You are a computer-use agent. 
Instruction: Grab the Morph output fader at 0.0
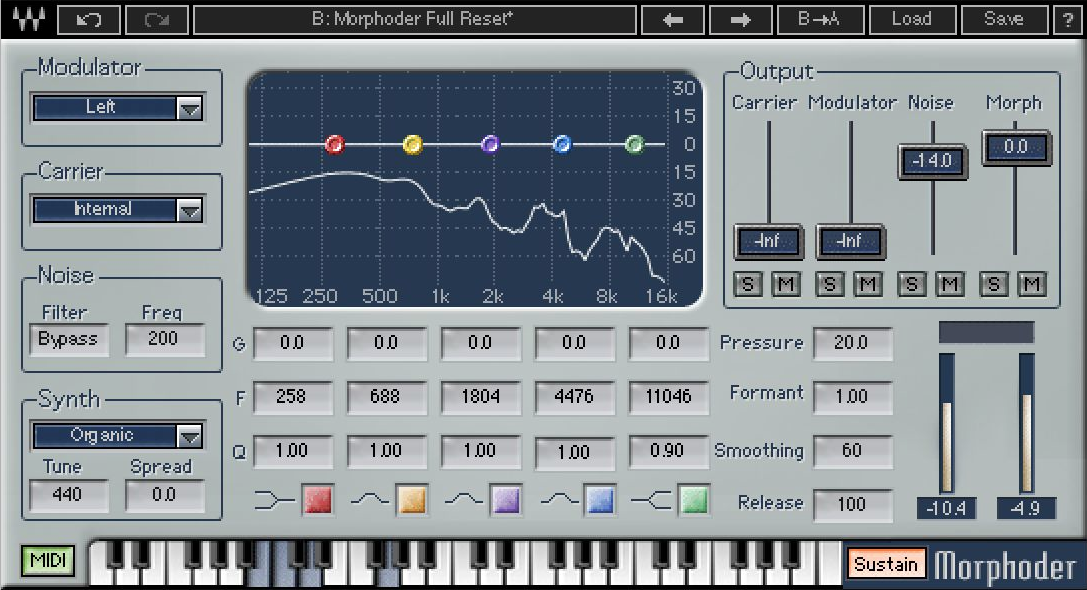1016,147
